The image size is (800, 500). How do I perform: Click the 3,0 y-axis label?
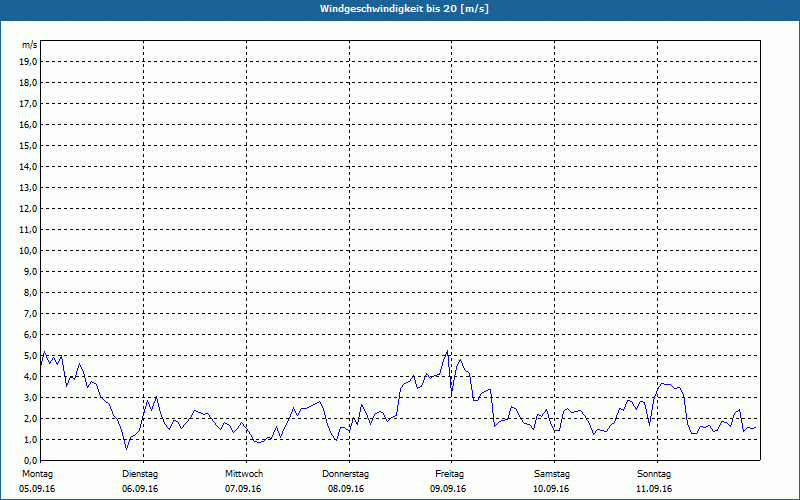pos(29,397)
